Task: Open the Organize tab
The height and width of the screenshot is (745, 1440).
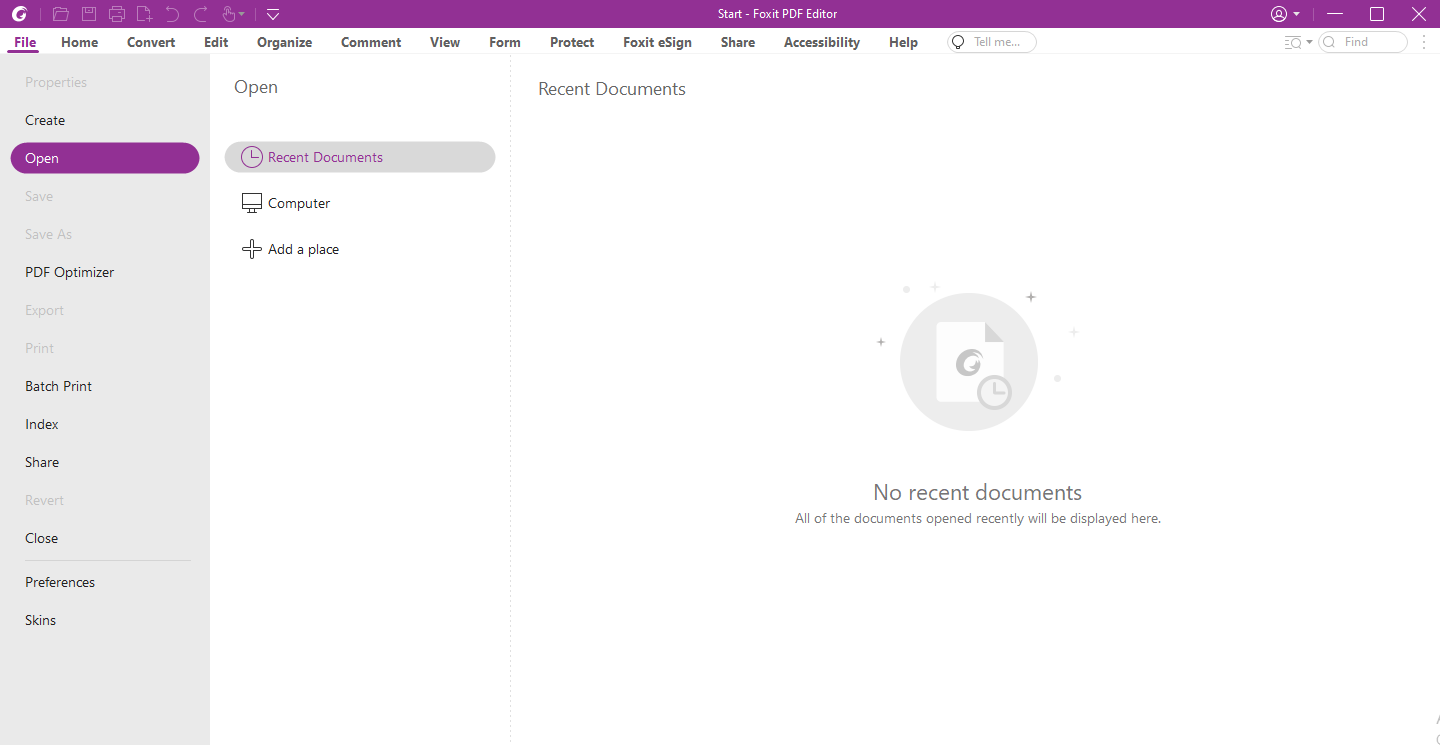Action: click(x=284, y=42)
